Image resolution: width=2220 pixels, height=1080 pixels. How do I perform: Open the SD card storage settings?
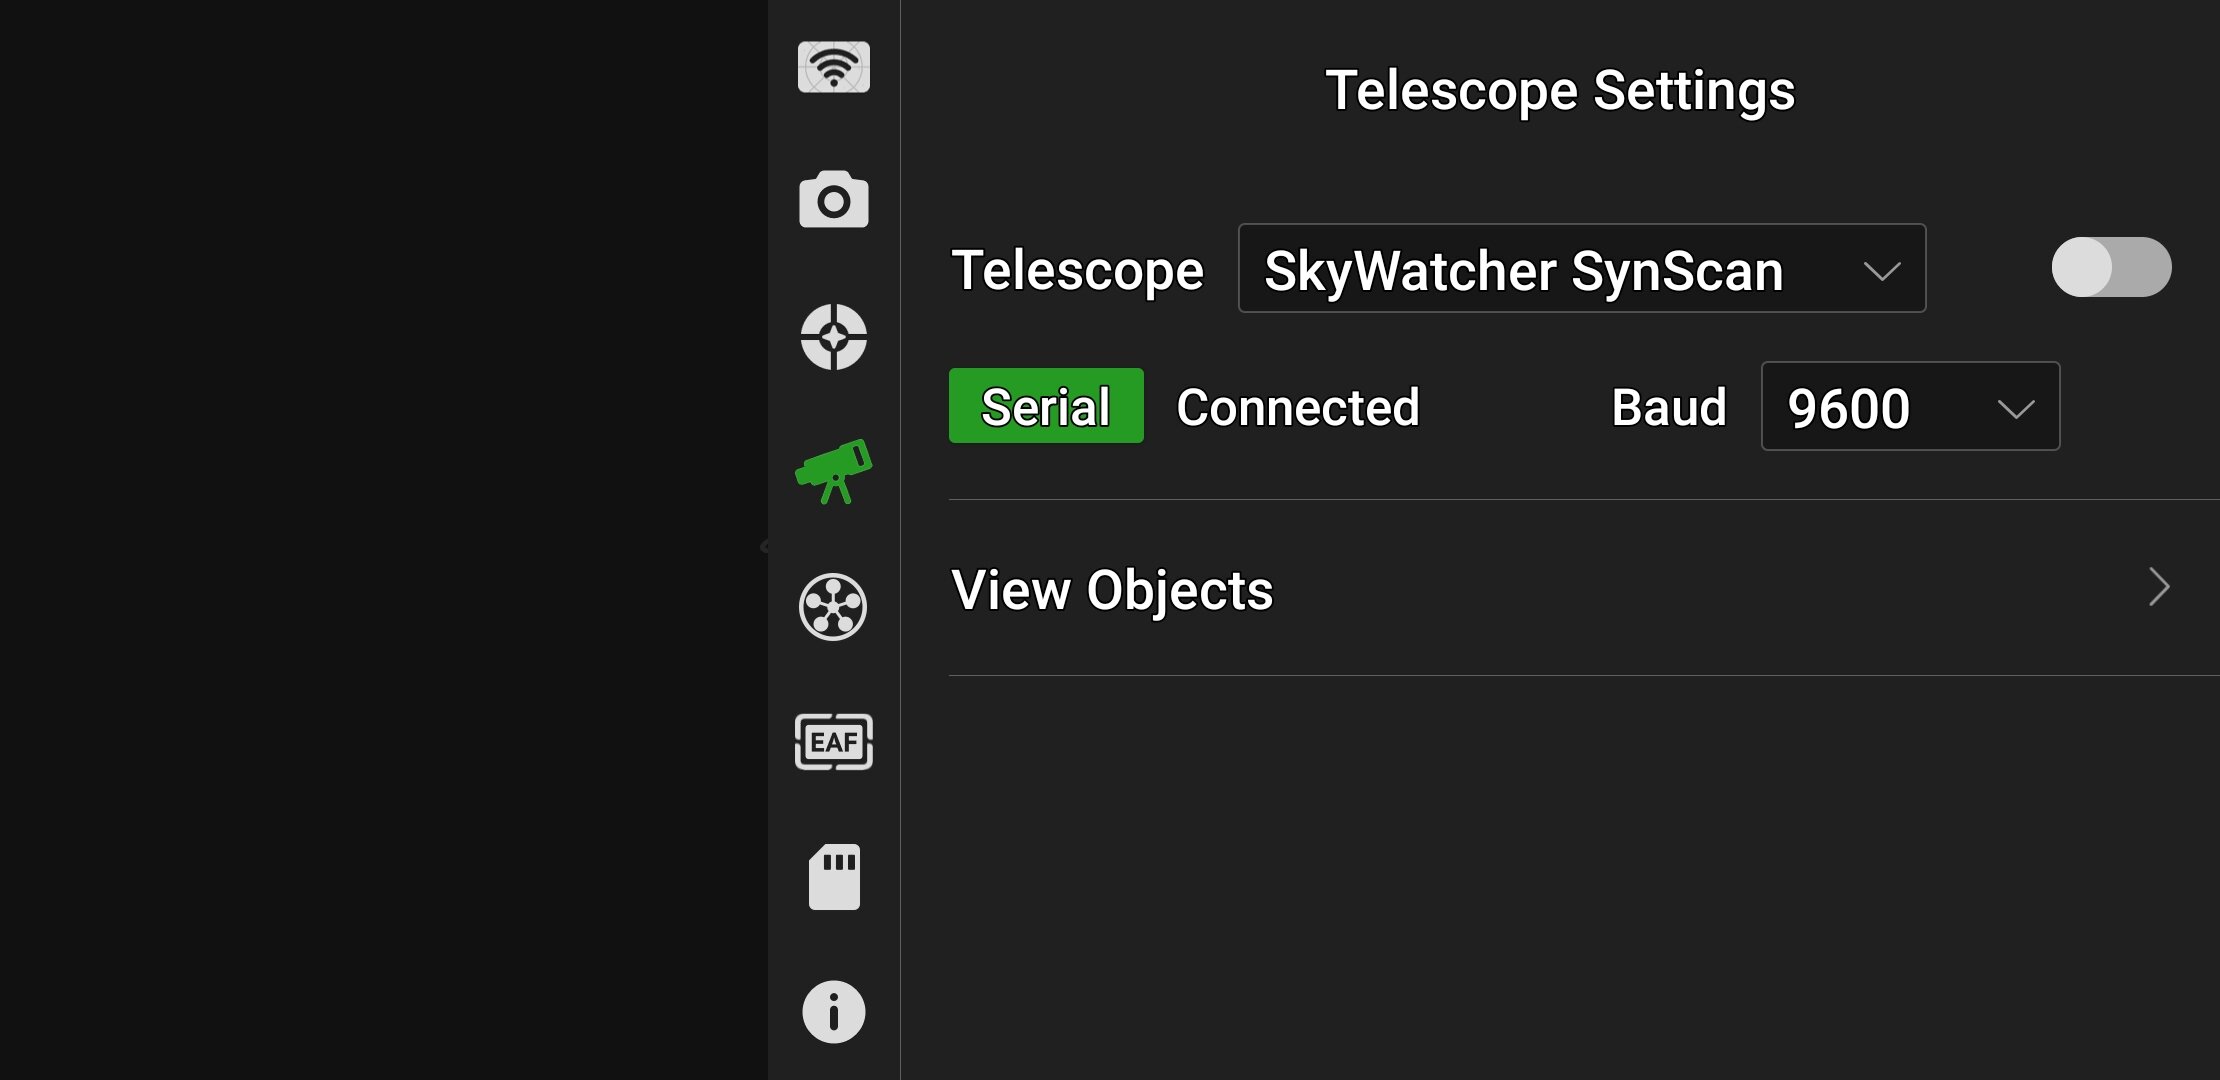(x=833, y=877)
